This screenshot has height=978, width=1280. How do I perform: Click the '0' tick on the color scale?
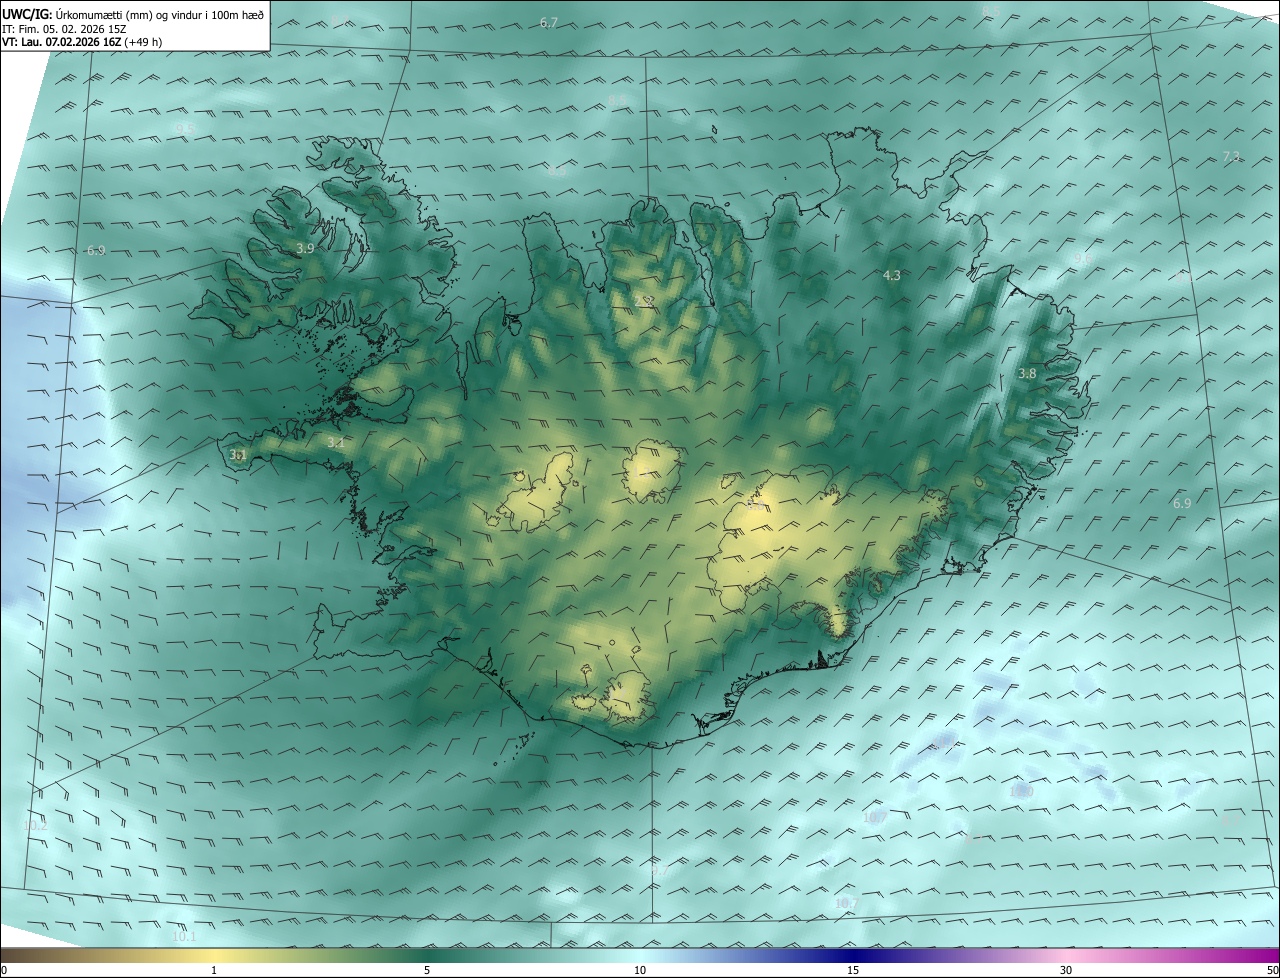point(4,970)
